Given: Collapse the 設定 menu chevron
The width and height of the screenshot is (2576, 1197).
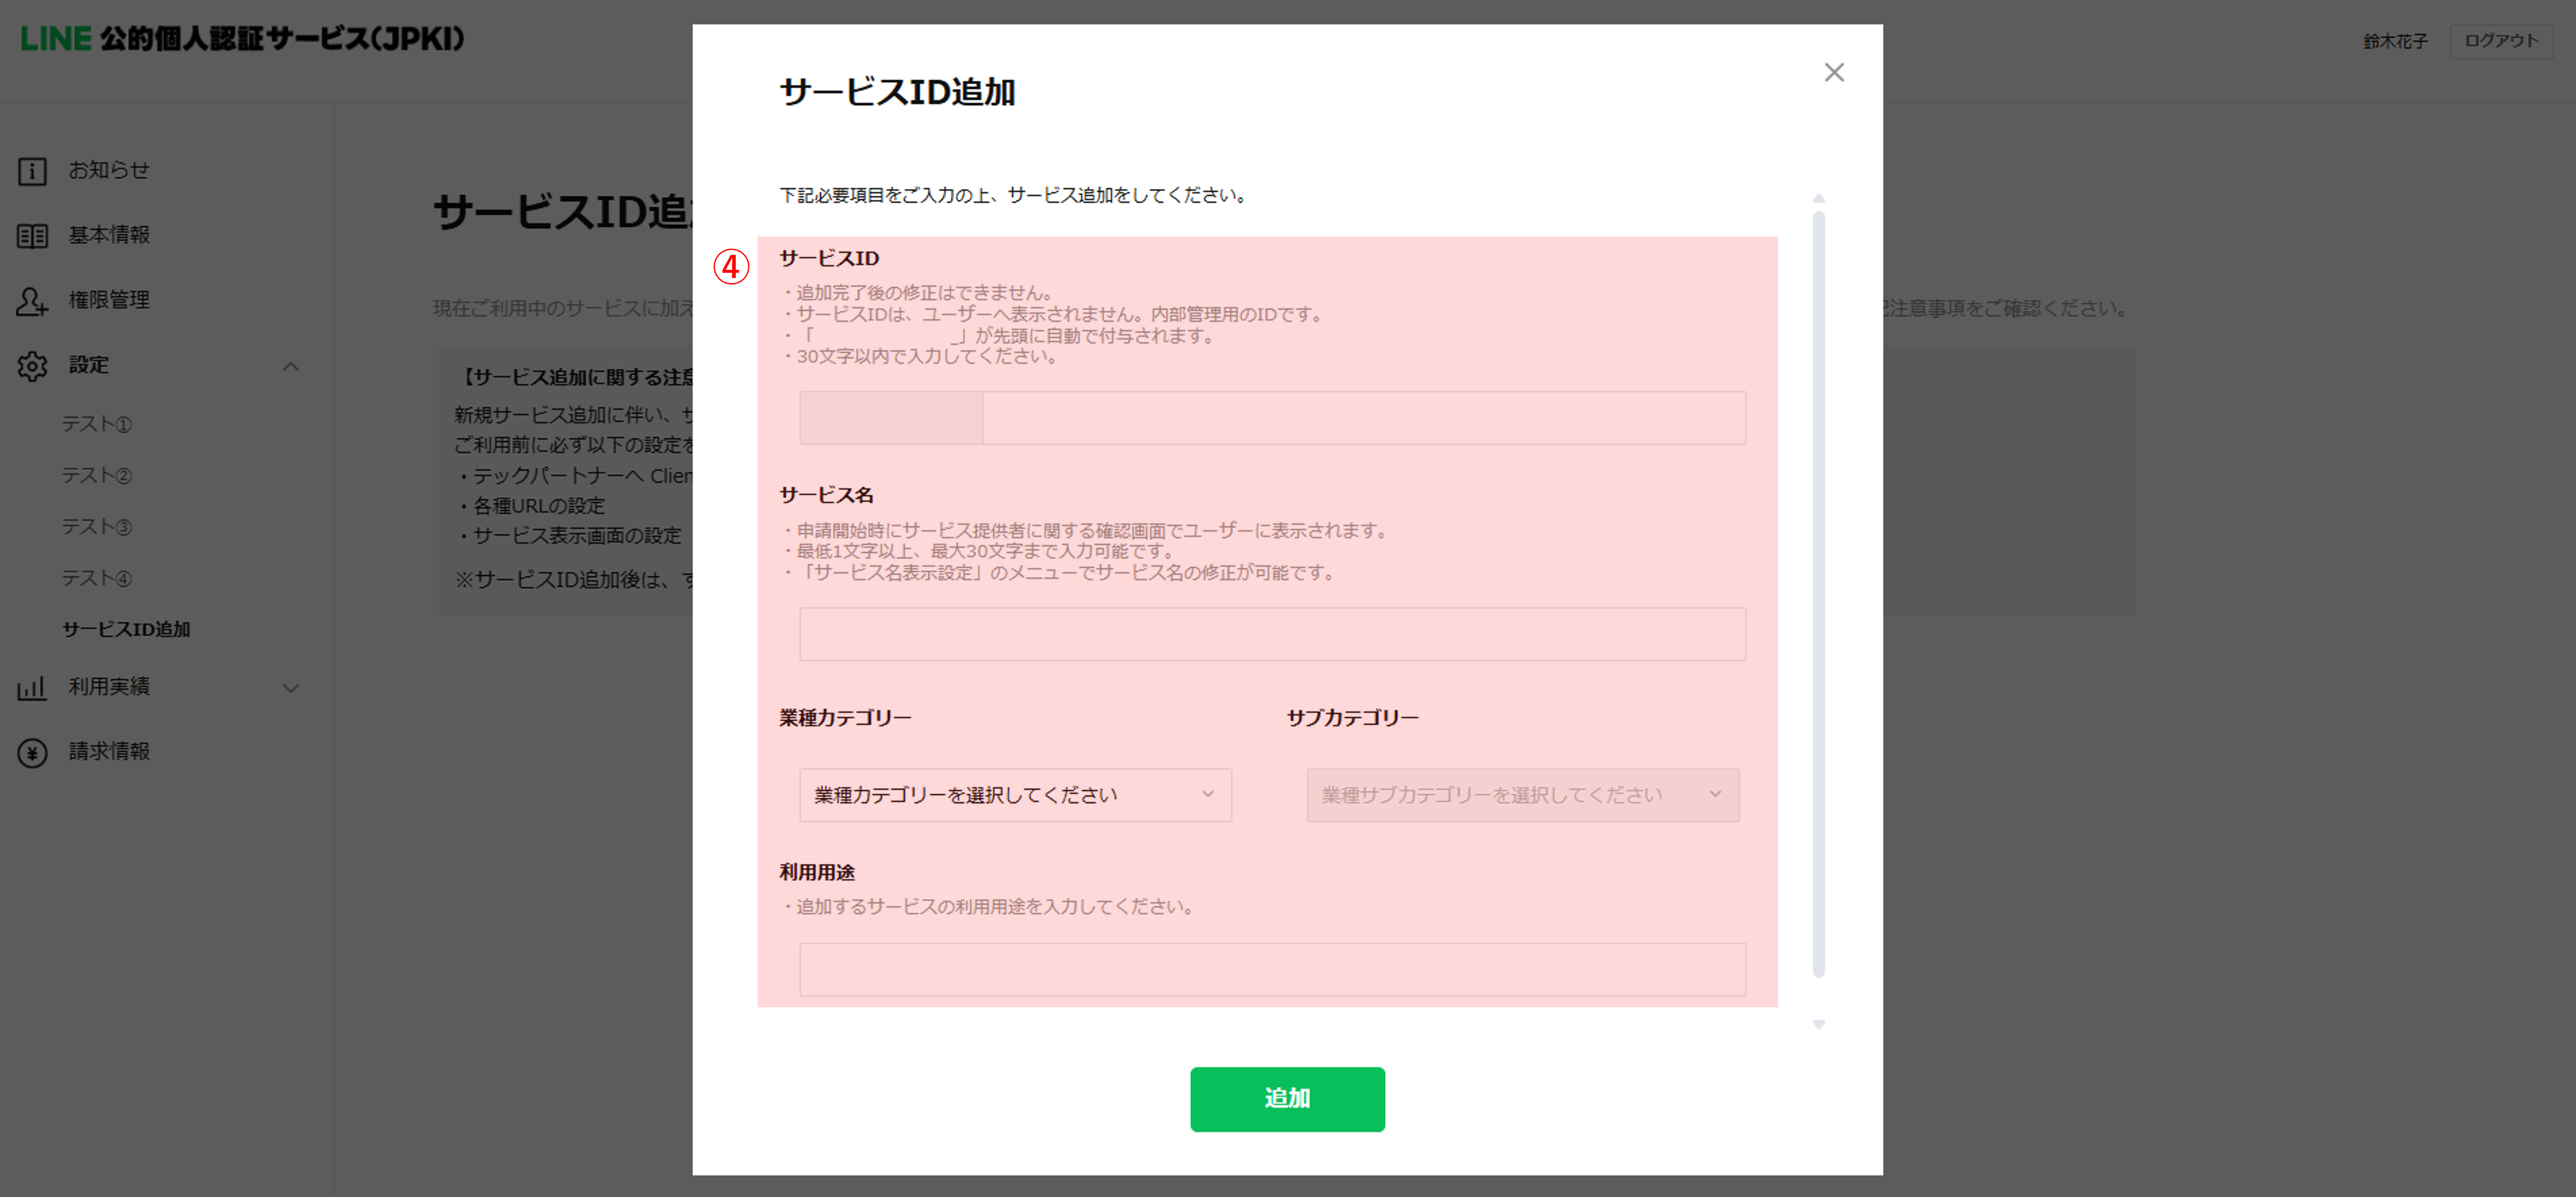Looking at the screenshot, I should pos(291,367).
